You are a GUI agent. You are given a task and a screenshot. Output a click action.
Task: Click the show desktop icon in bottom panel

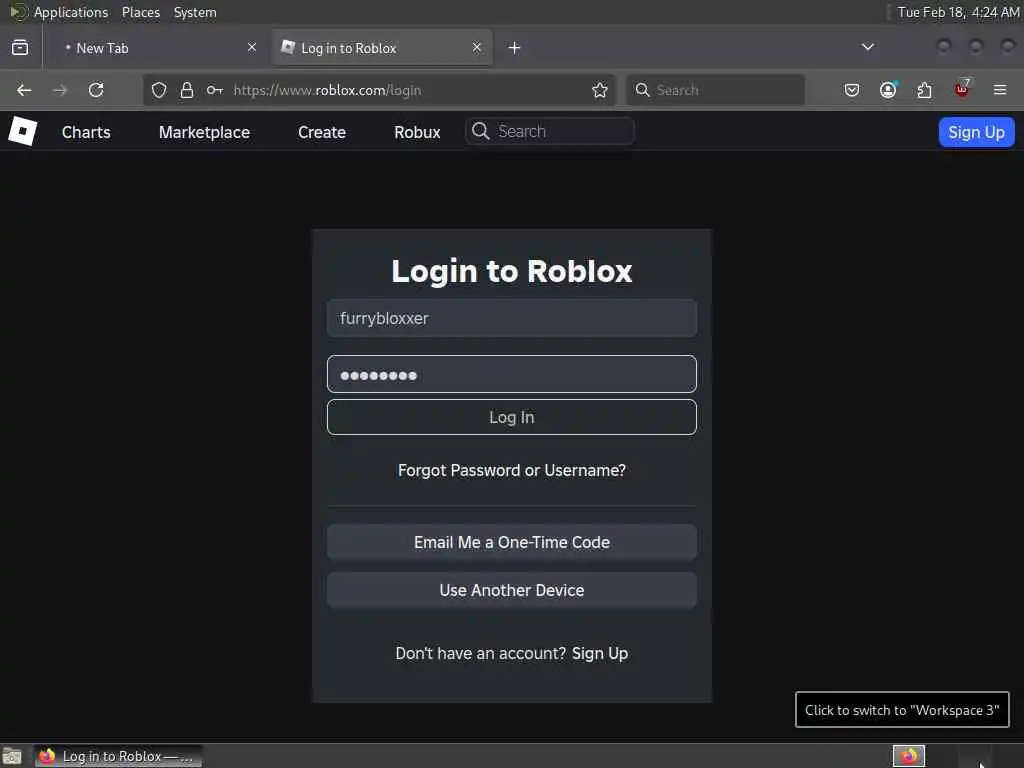pyautogui.click(x=12, y=756)
